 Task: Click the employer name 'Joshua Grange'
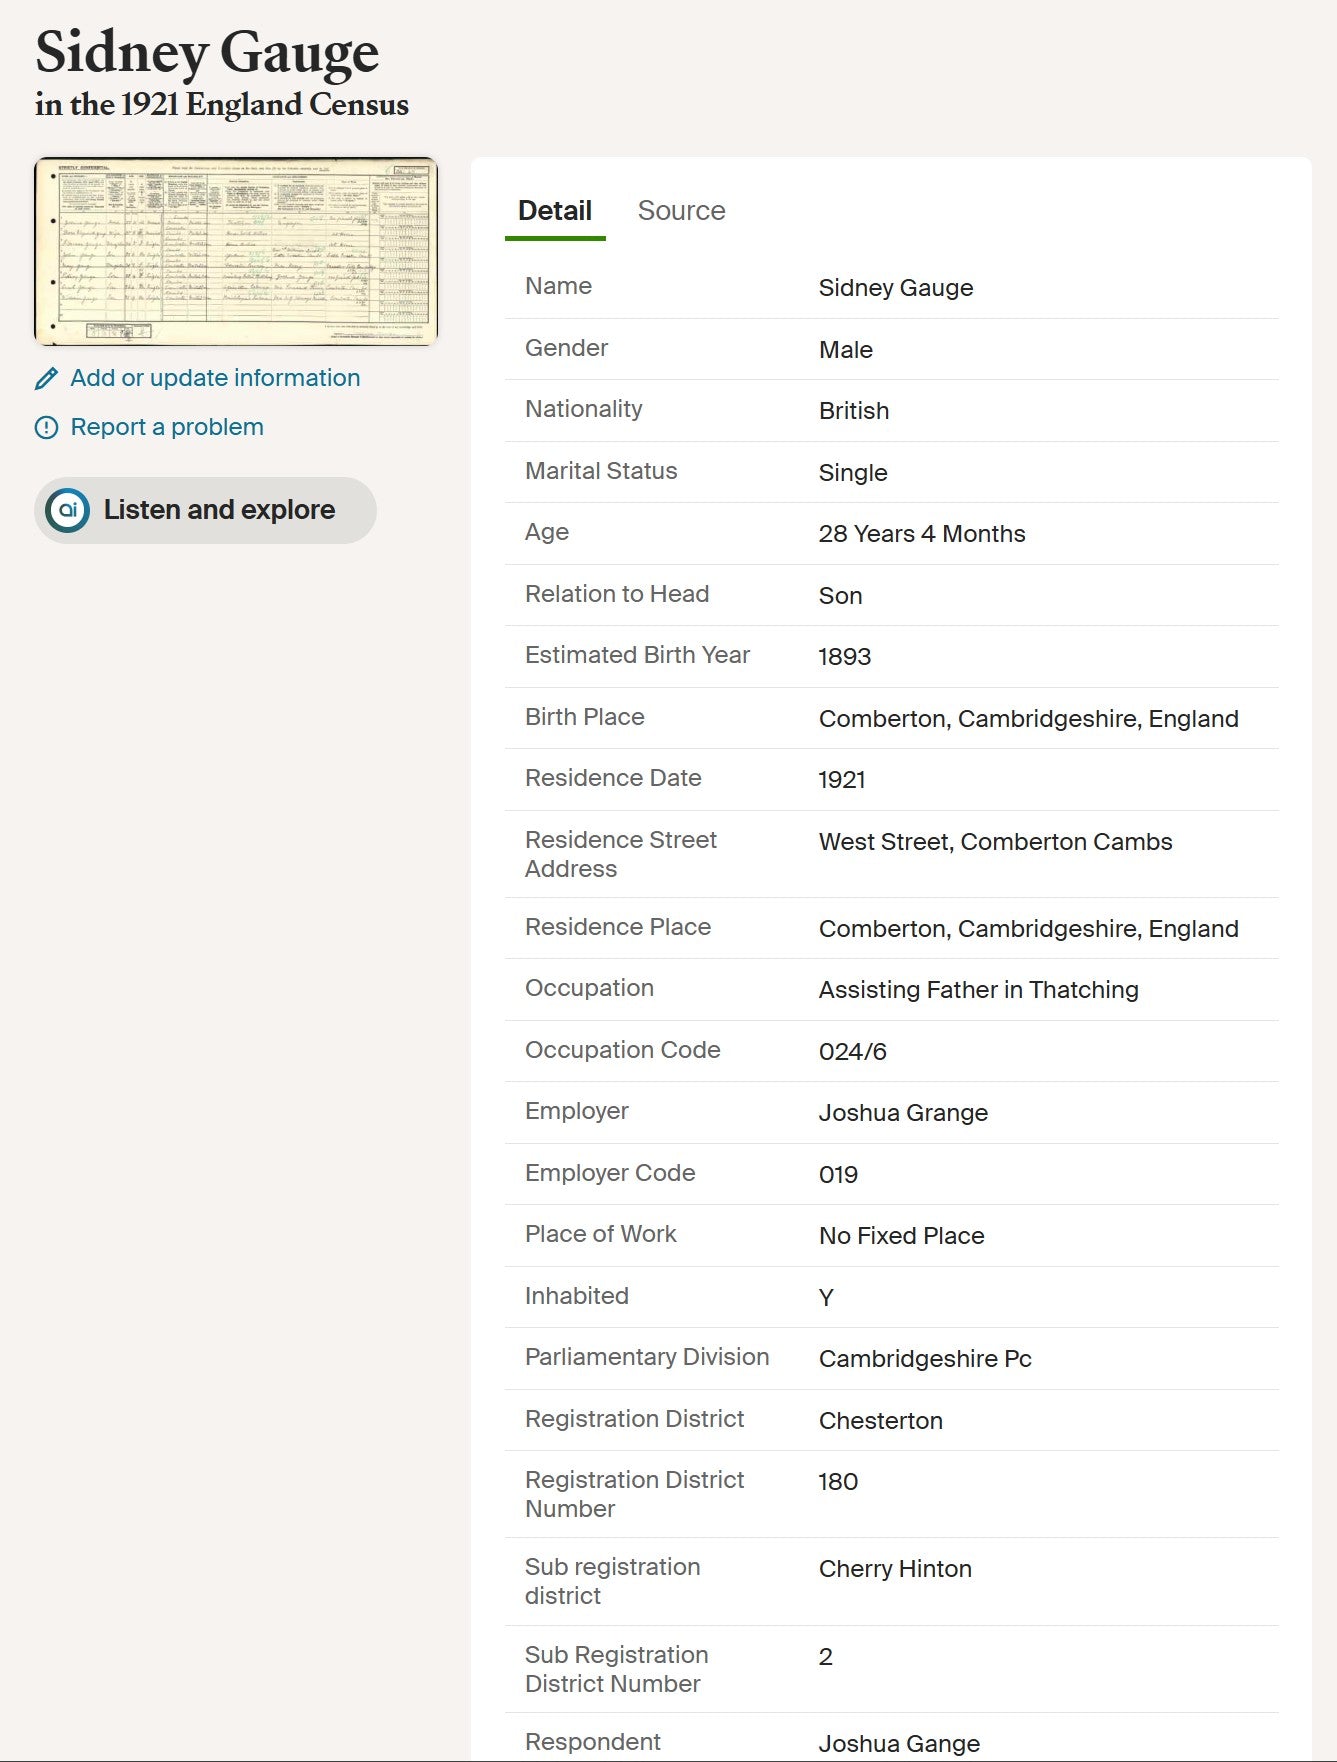pyautogui.click(x=902, y=1113)
